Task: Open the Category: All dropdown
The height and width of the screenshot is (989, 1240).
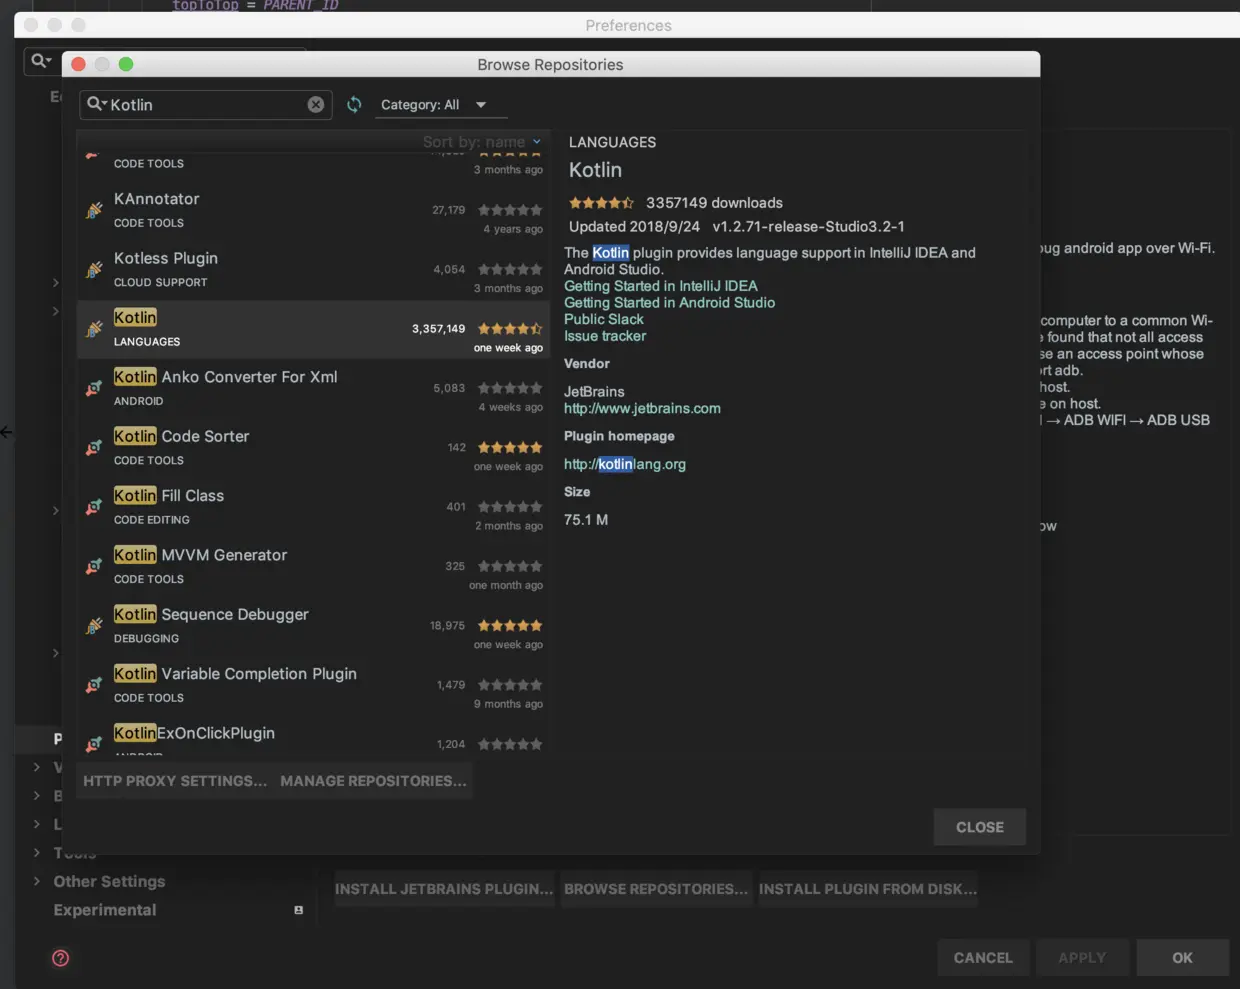Action: [440, 104]
